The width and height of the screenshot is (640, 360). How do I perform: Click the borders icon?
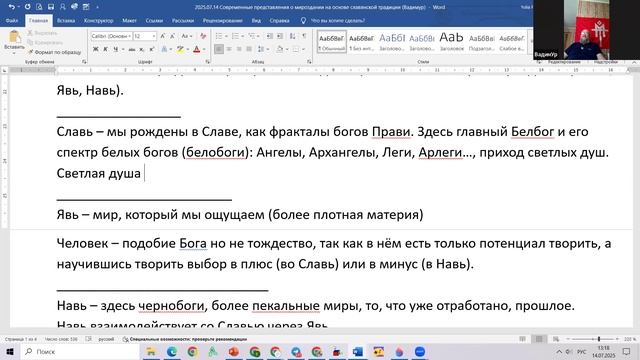coord(296,49)
